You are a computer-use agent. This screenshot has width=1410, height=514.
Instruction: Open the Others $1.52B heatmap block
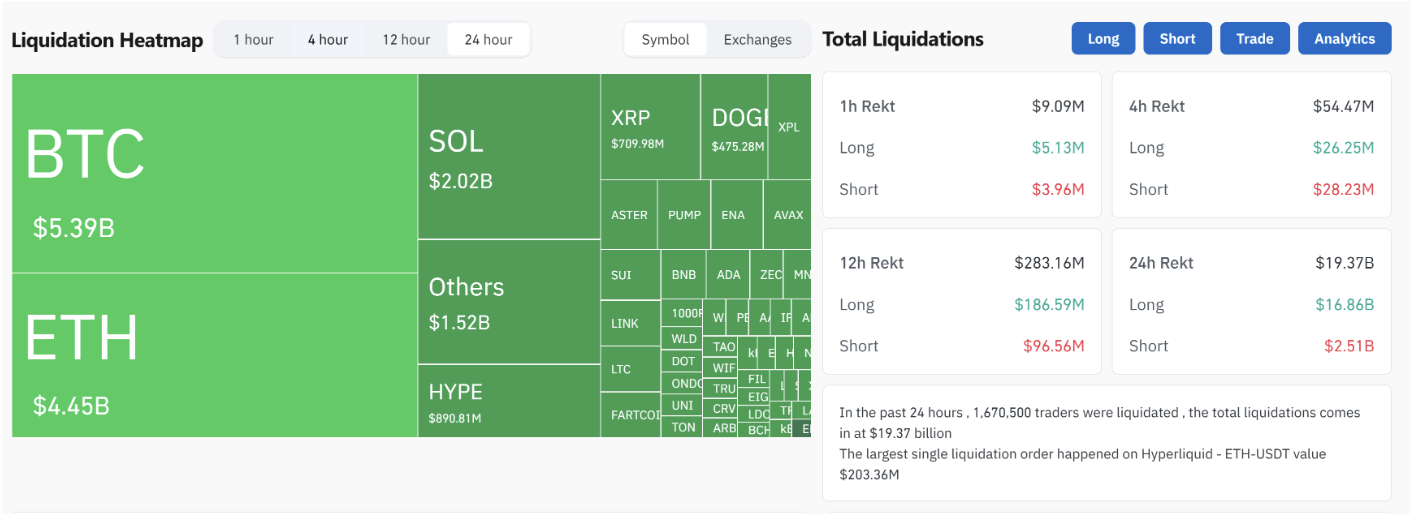point(508,302)
